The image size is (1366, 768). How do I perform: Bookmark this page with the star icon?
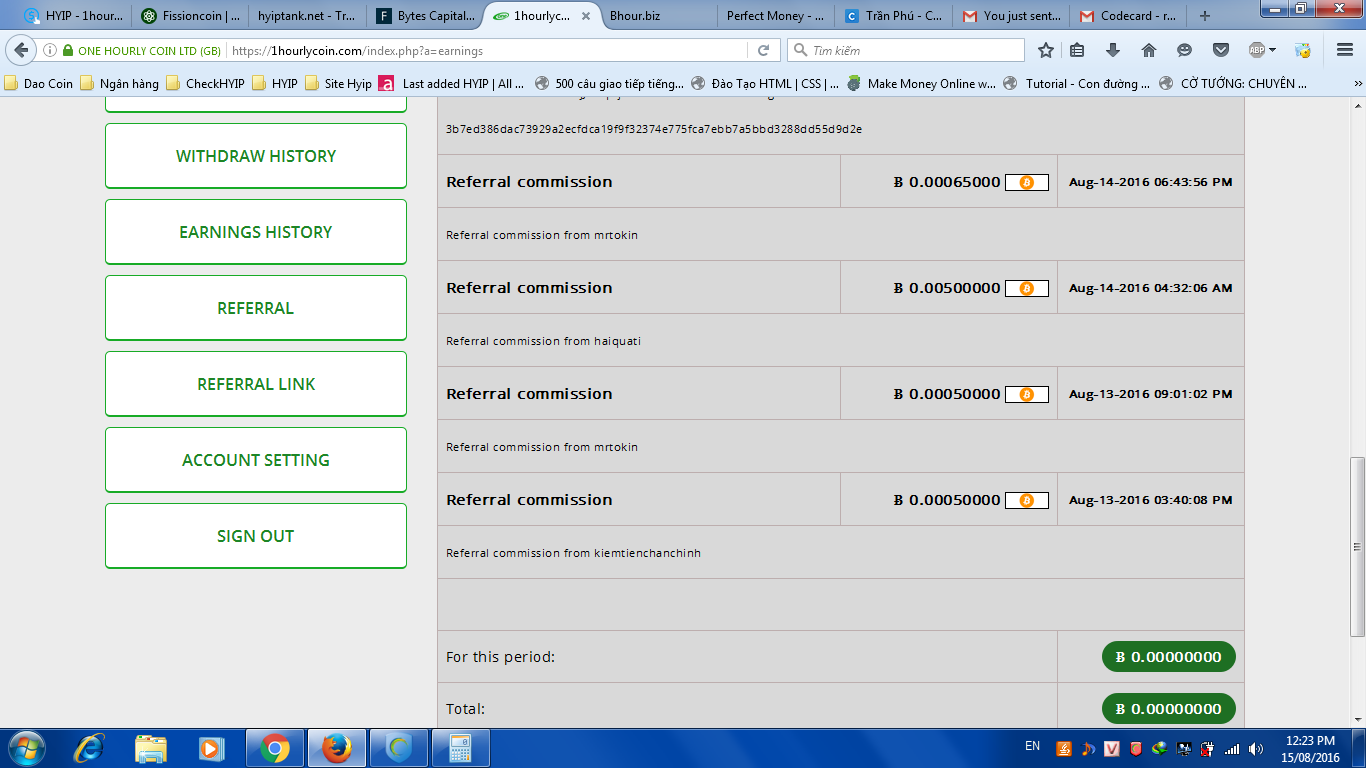pyautogui.click(x=1046, y=50)
